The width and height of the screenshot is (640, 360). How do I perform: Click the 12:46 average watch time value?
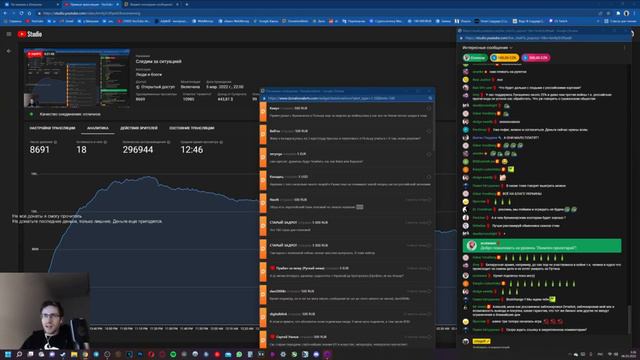click(x=192, y=150)
